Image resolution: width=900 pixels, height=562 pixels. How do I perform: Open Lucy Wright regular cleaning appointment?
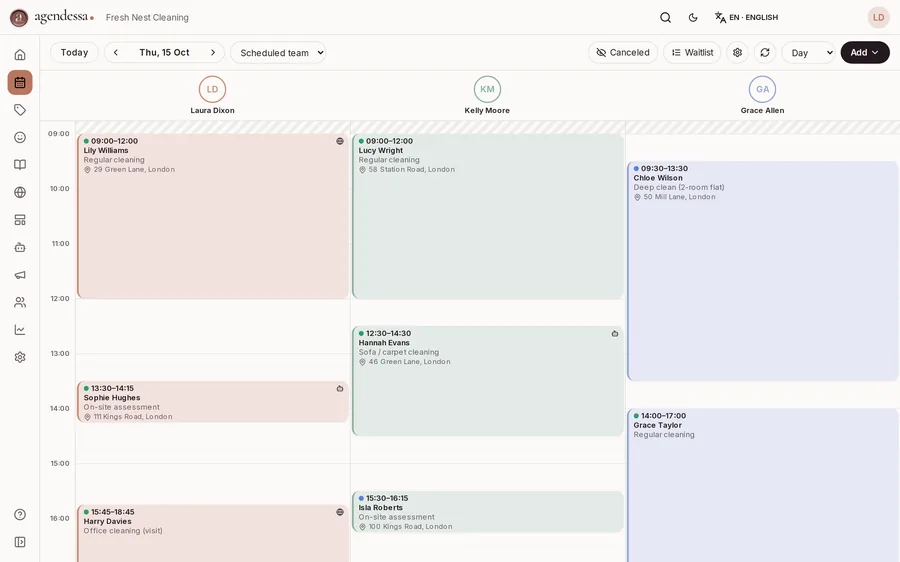488,216
